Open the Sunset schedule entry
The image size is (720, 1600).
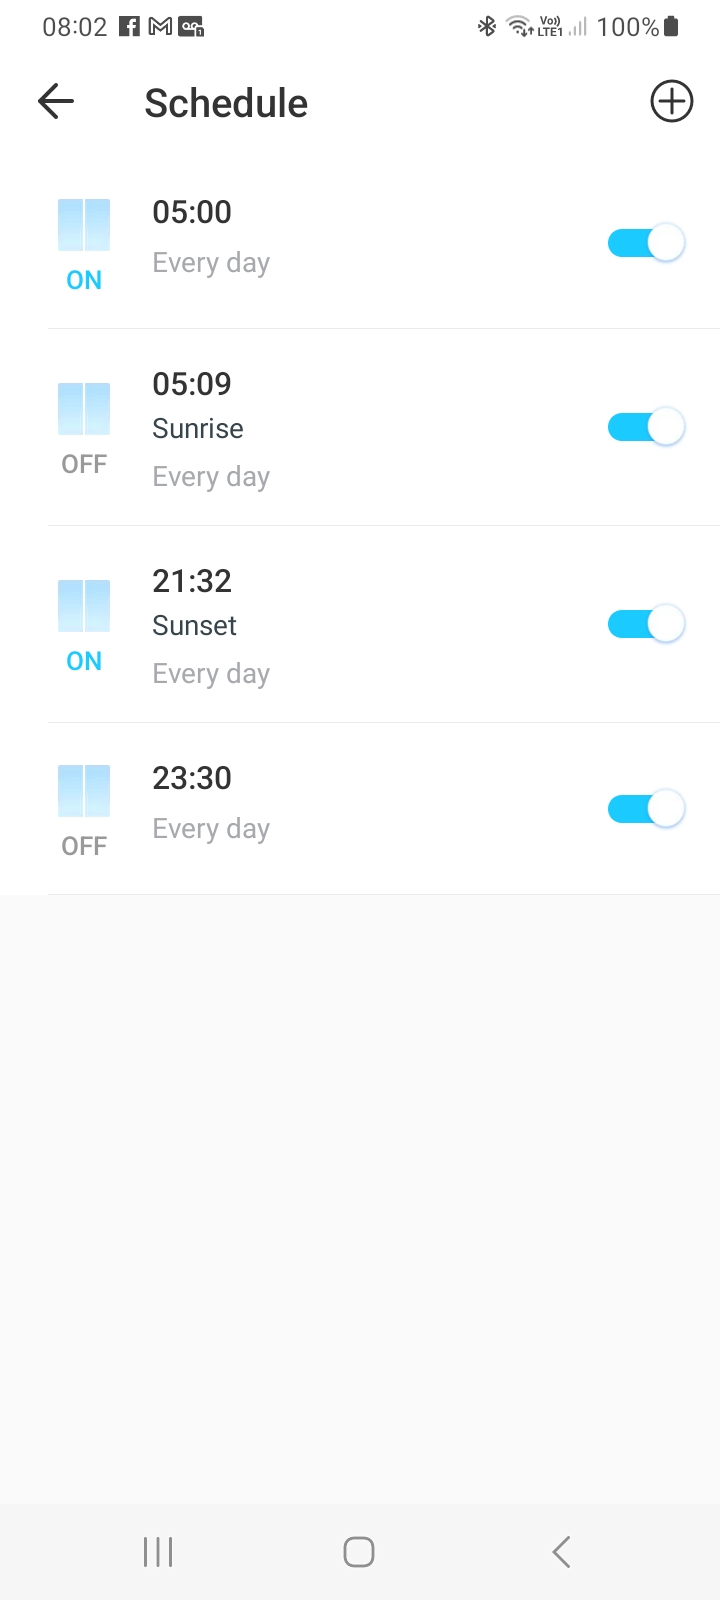coord(195,626)
